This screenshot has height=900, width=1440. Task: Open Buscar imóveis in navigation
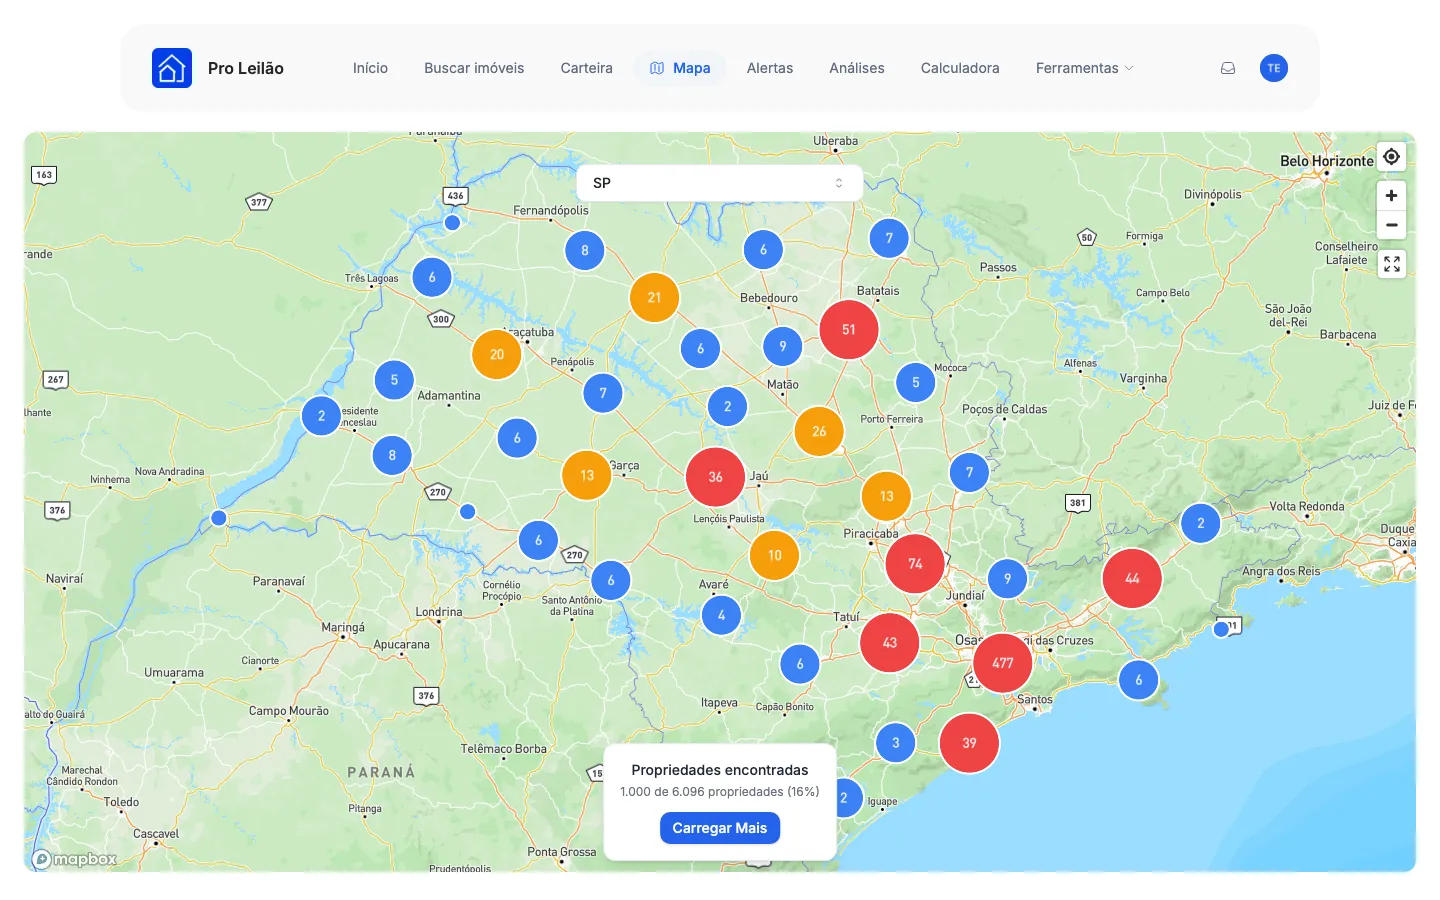[x=474, y=68]
